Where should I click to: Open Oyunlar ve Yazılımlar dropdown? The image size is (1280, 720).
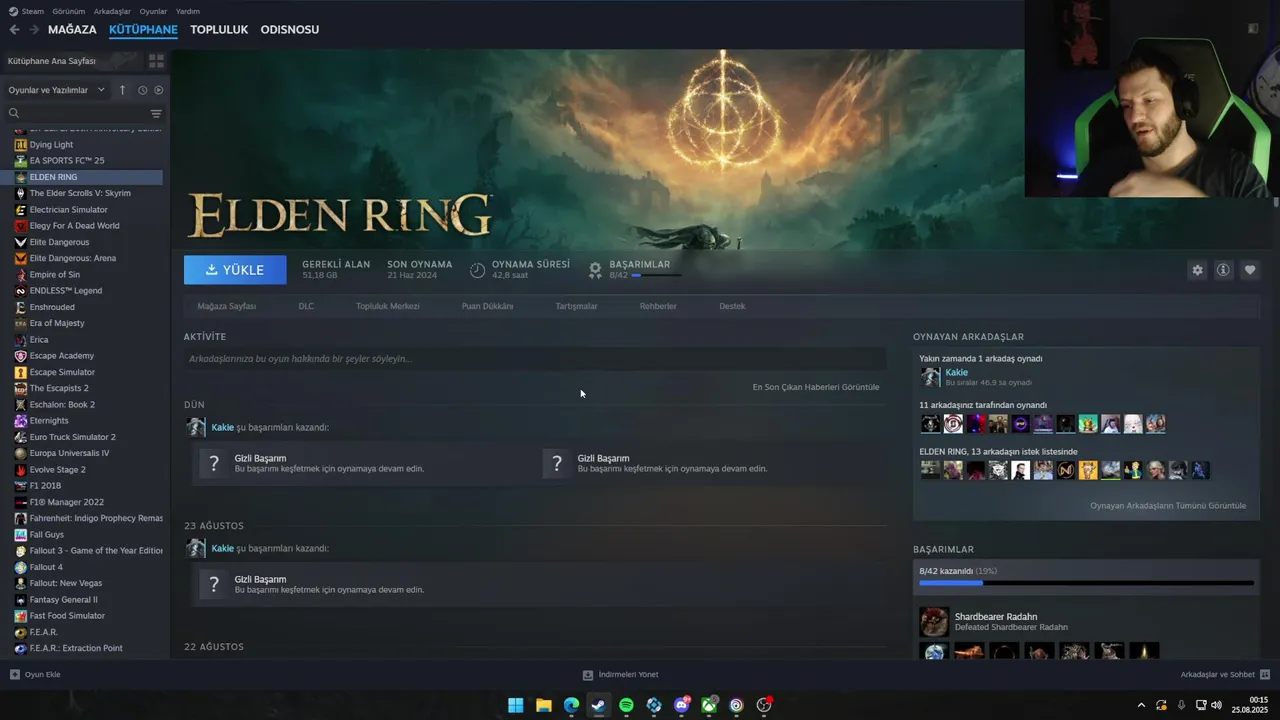pyautogui.click(x=56, y=90)
